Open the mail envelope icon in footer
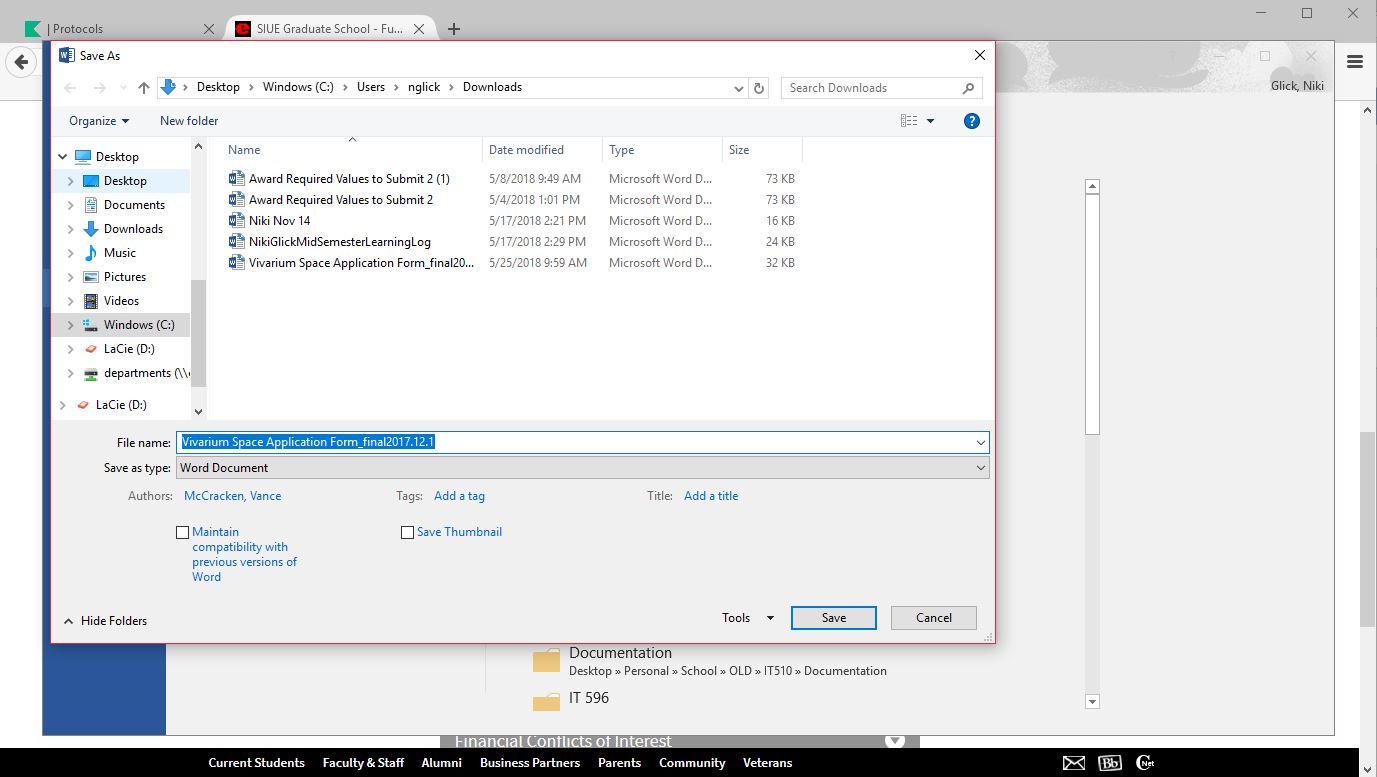Screen dimensions: 1377x777 tap(1073, 763)
